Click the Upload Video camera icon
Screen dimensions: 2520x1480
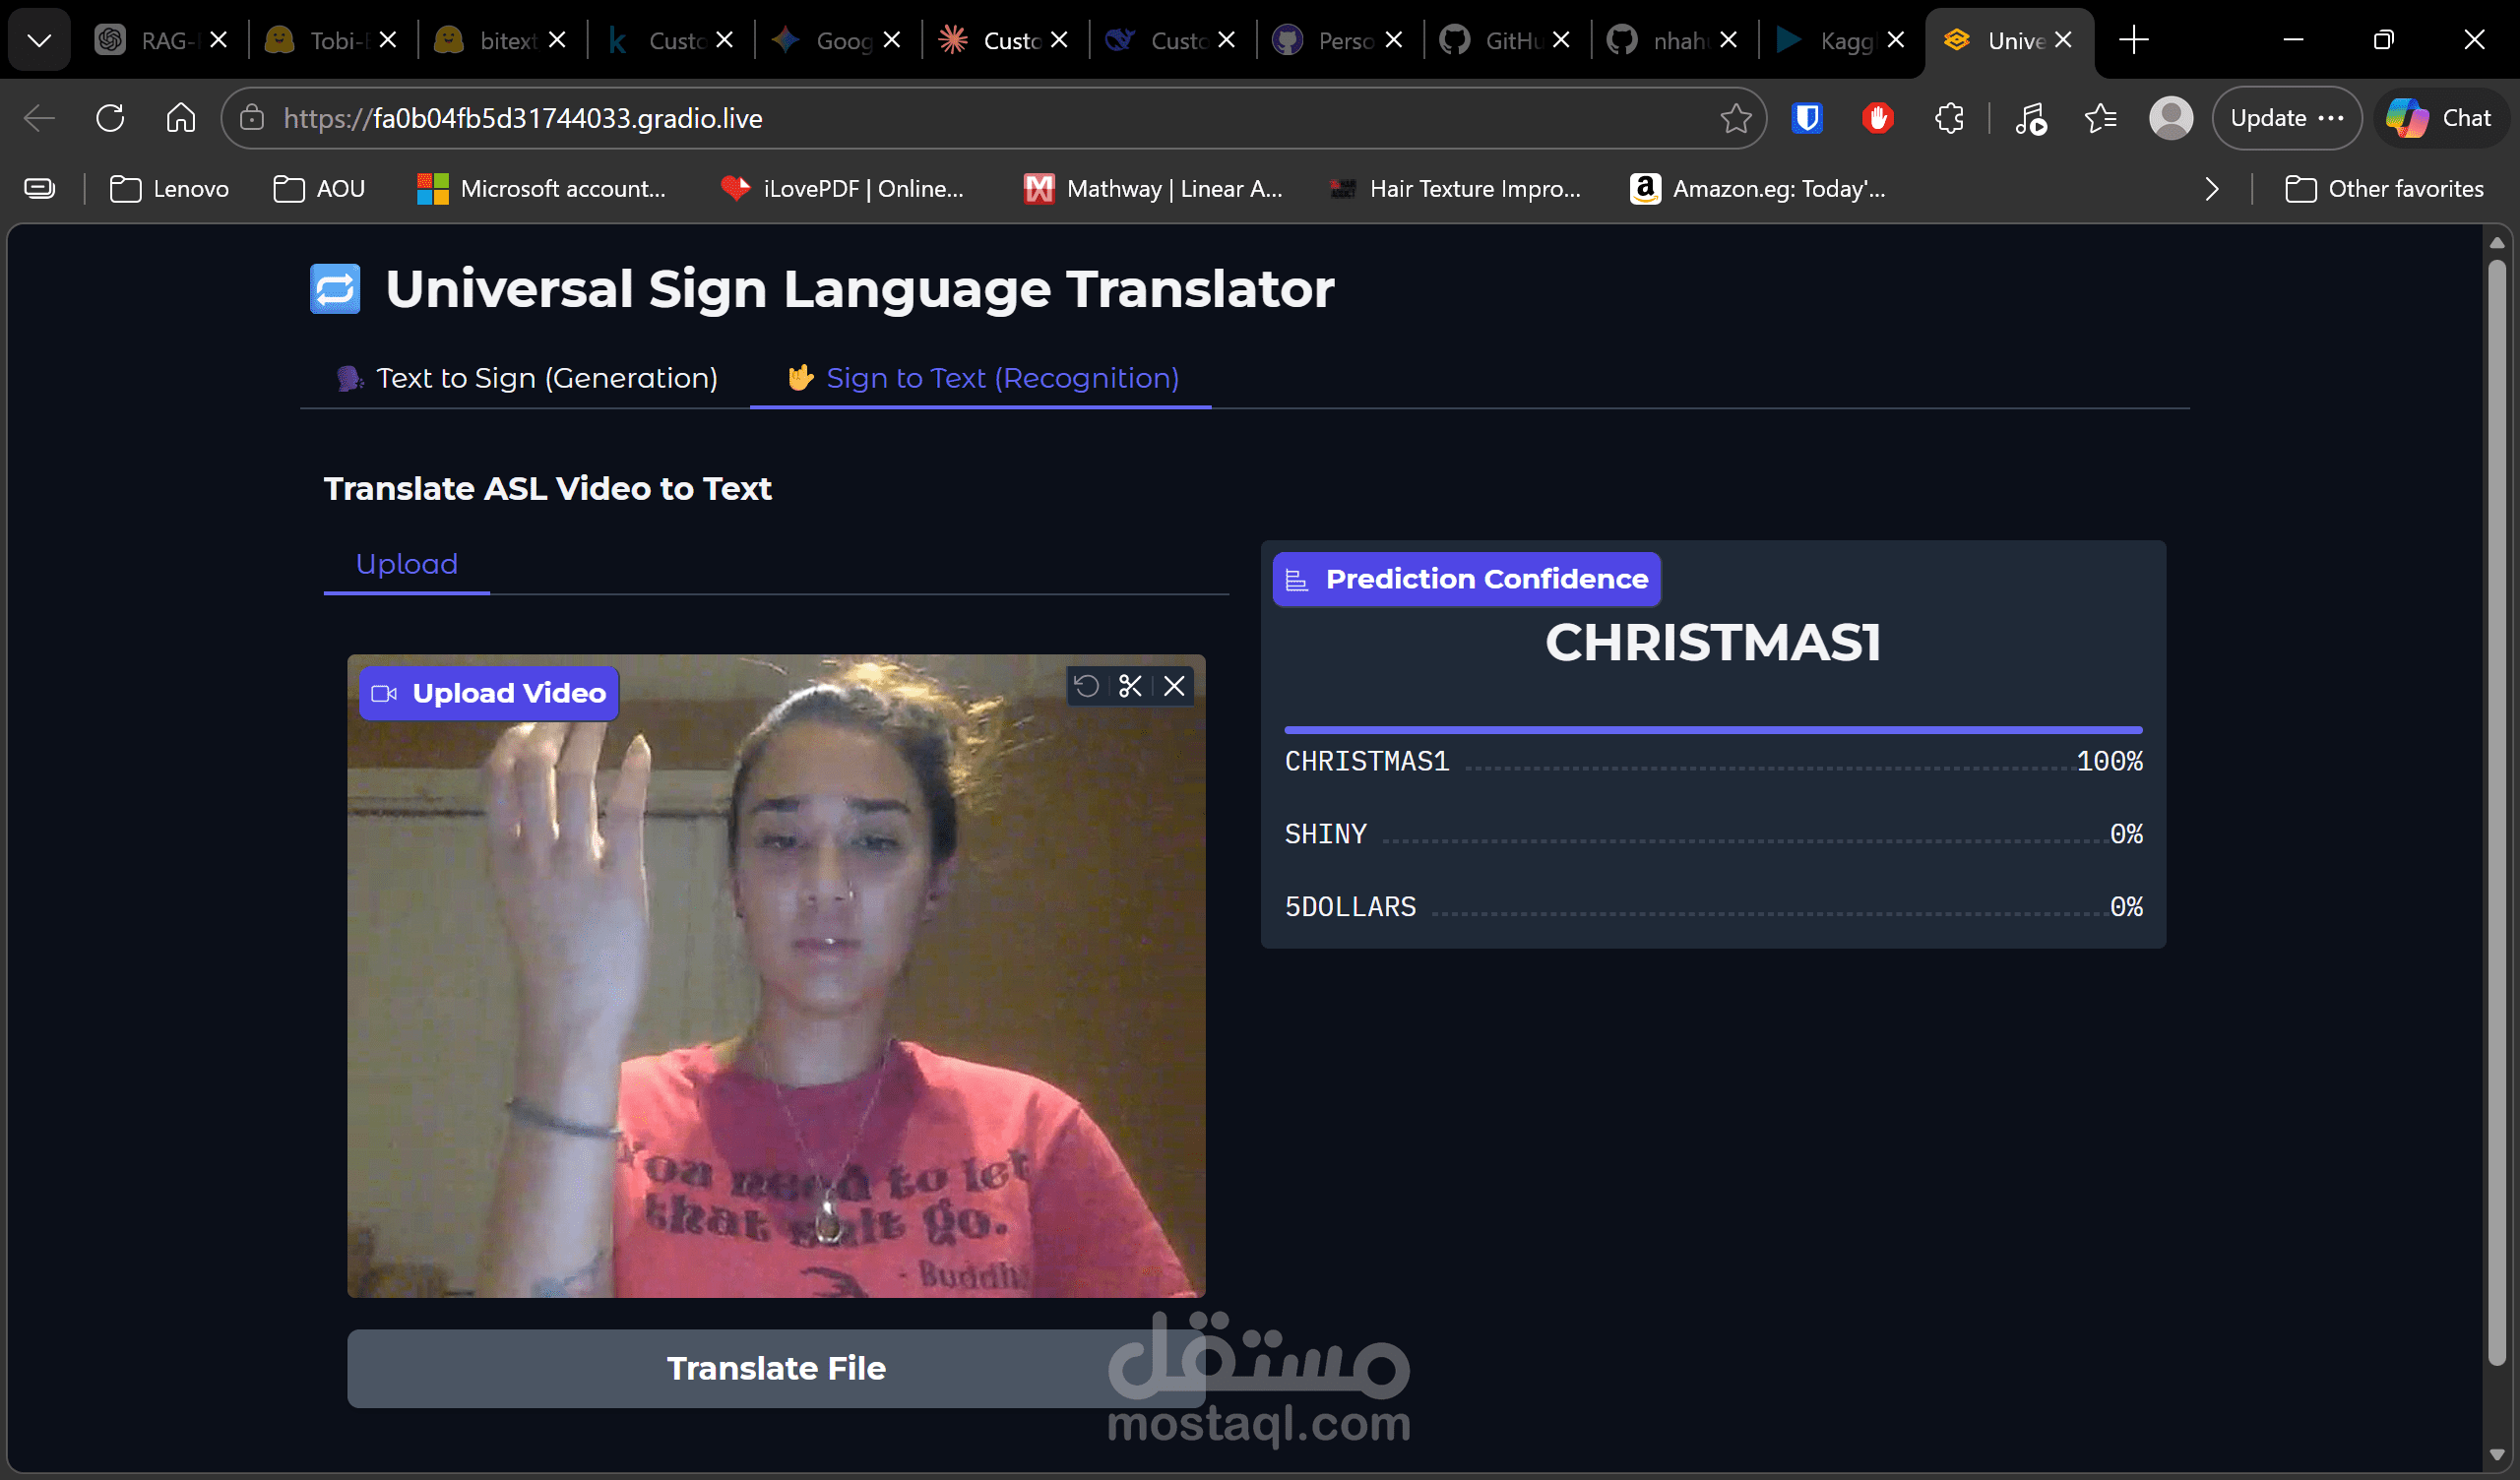(x=383, y=692)
